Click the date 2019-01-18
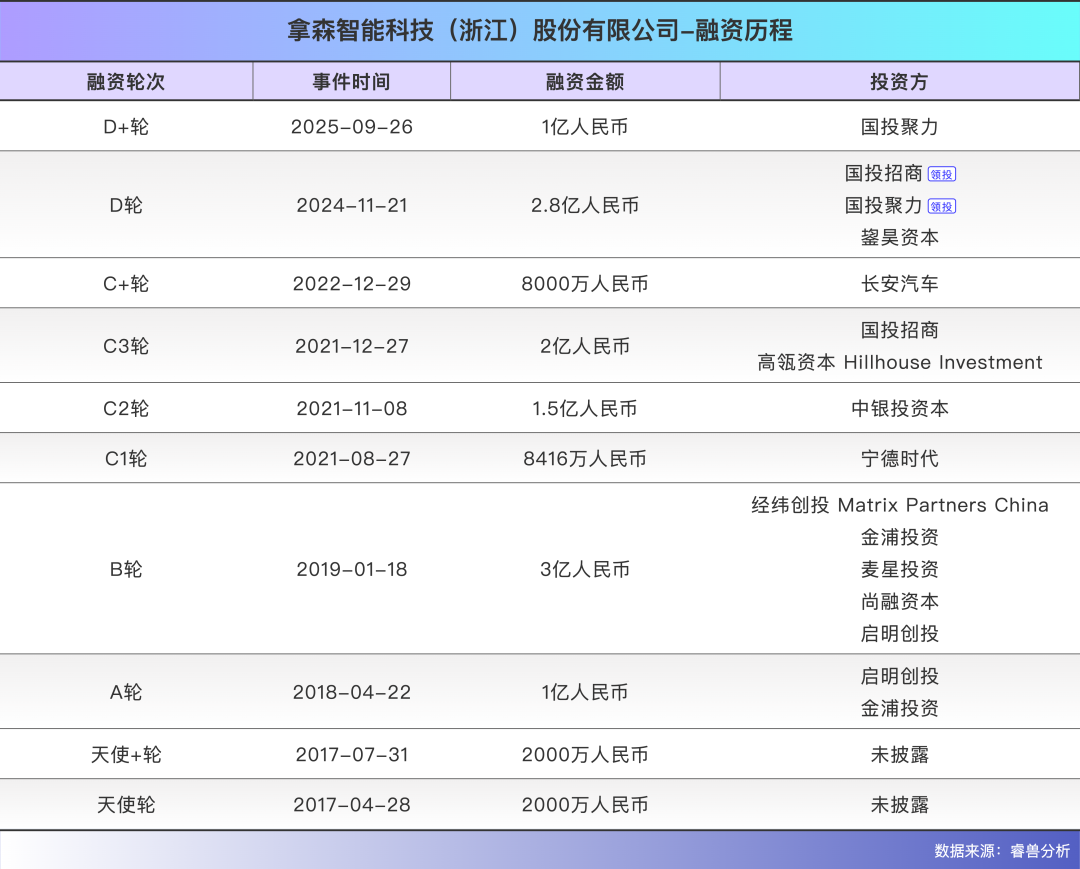Screen dimensions: 1080x869 pos(351,569)
